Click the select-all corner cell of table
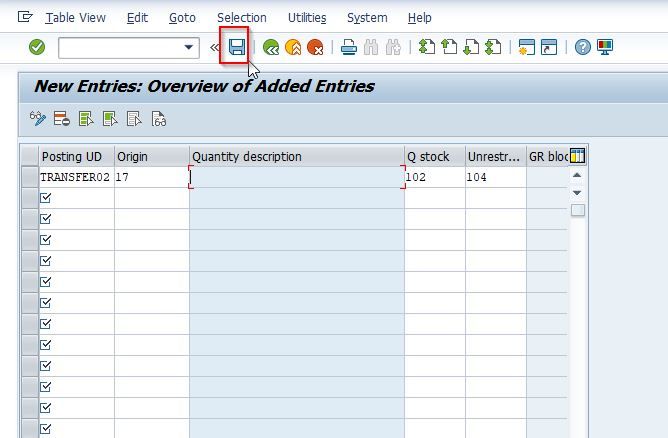The width and height of the screenshot is (668, 438). (30, 156)
